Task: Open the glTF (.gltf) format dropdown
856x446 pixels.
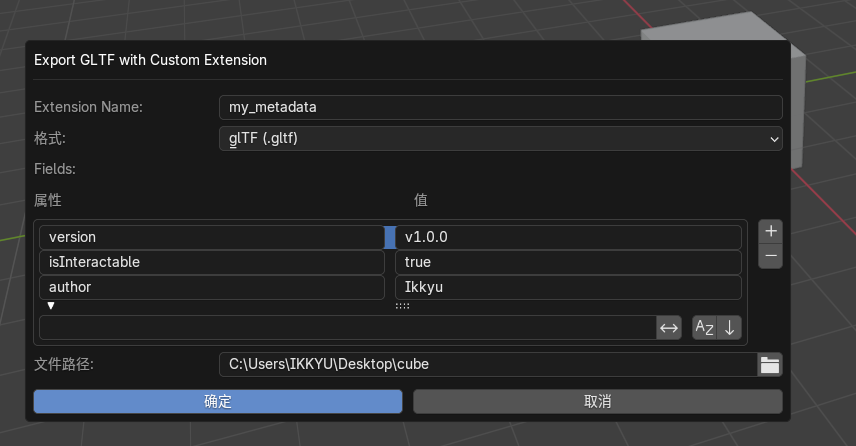Action: click(501, 139)
